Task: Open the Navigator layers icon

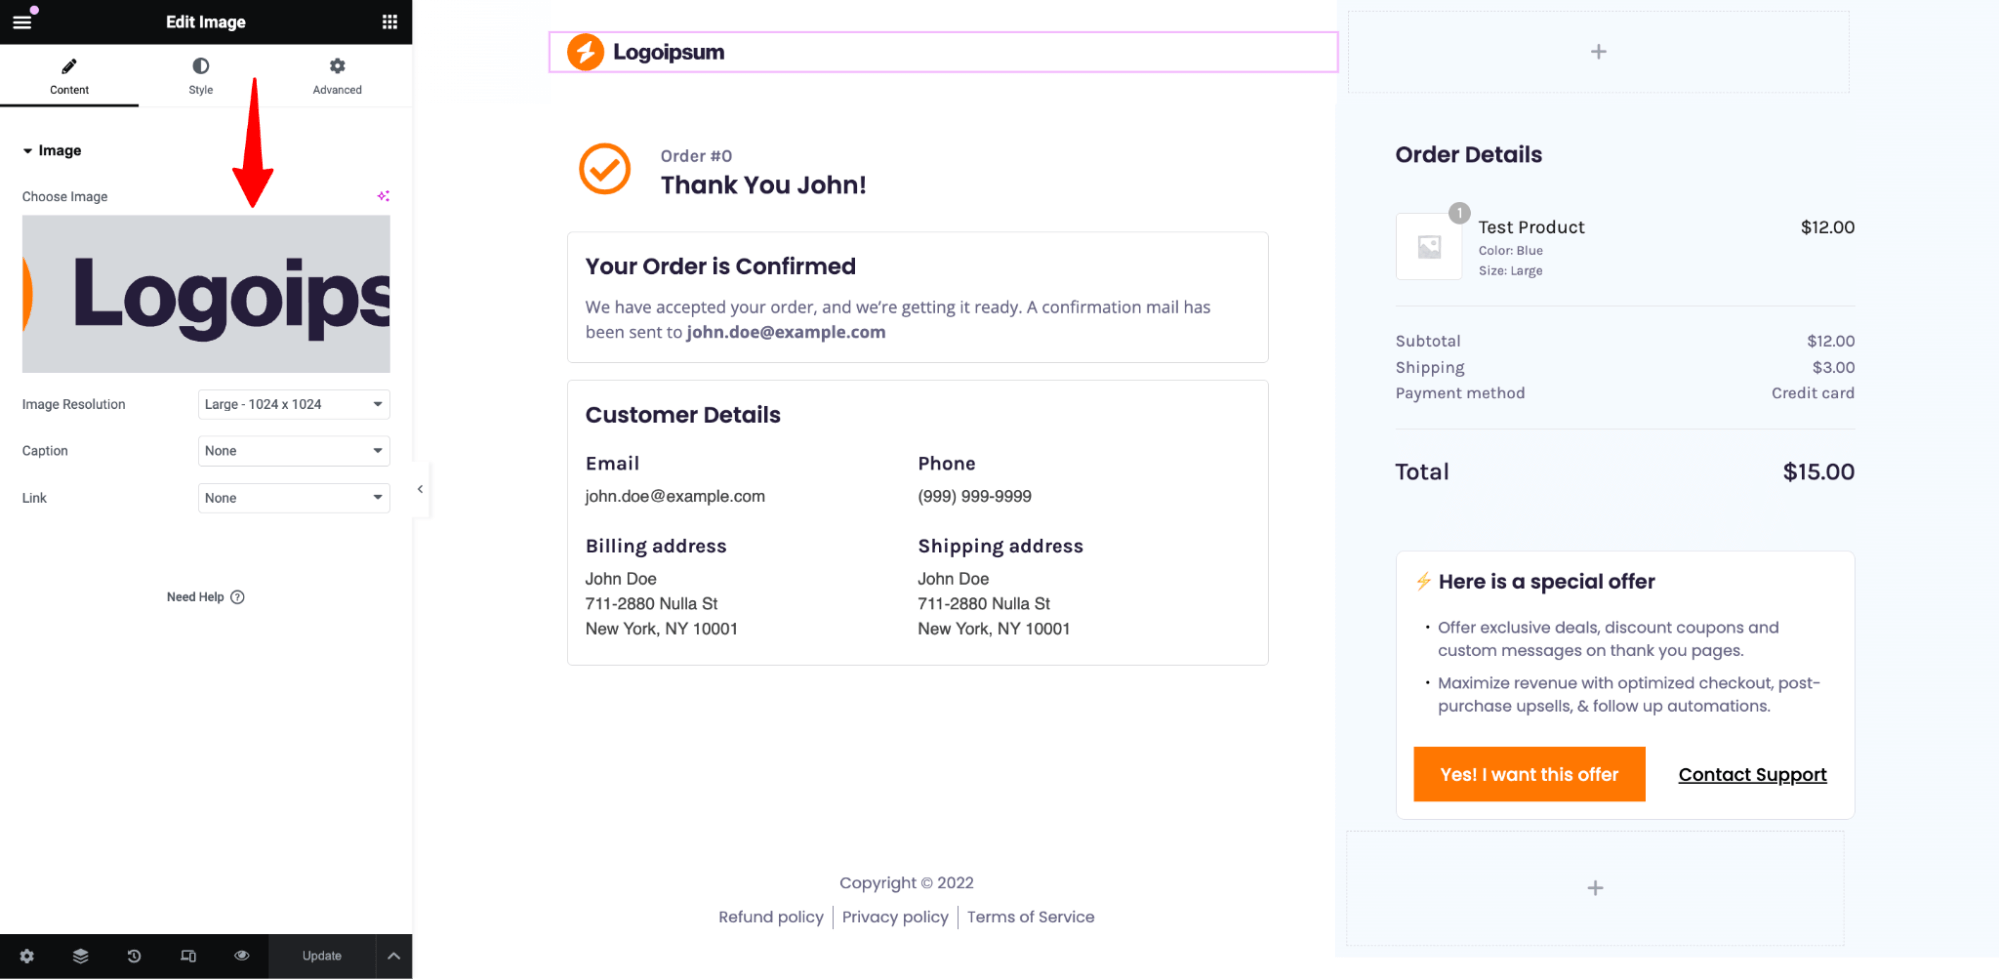Action: tap(81, 956)
